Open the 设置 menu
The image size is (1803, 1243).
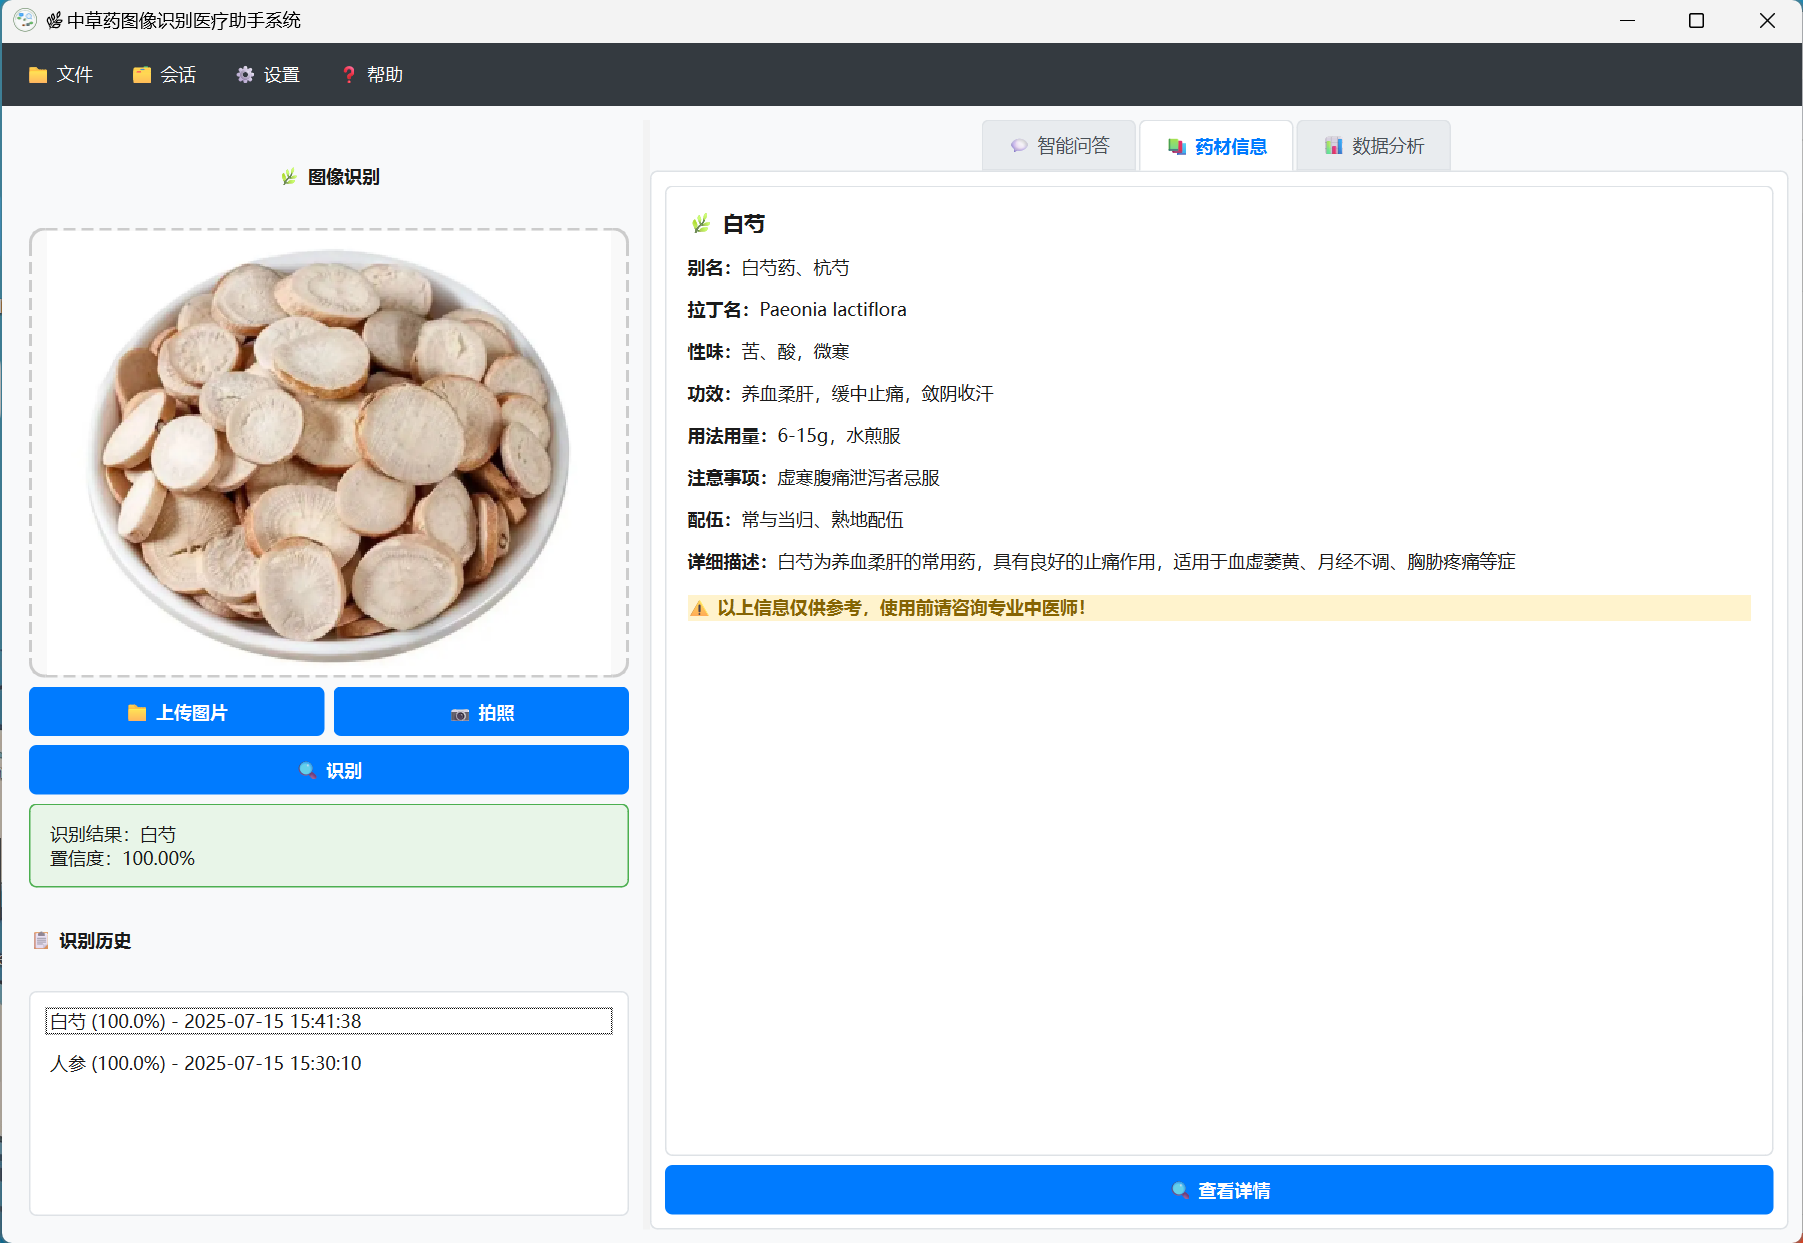click(268, 75)
